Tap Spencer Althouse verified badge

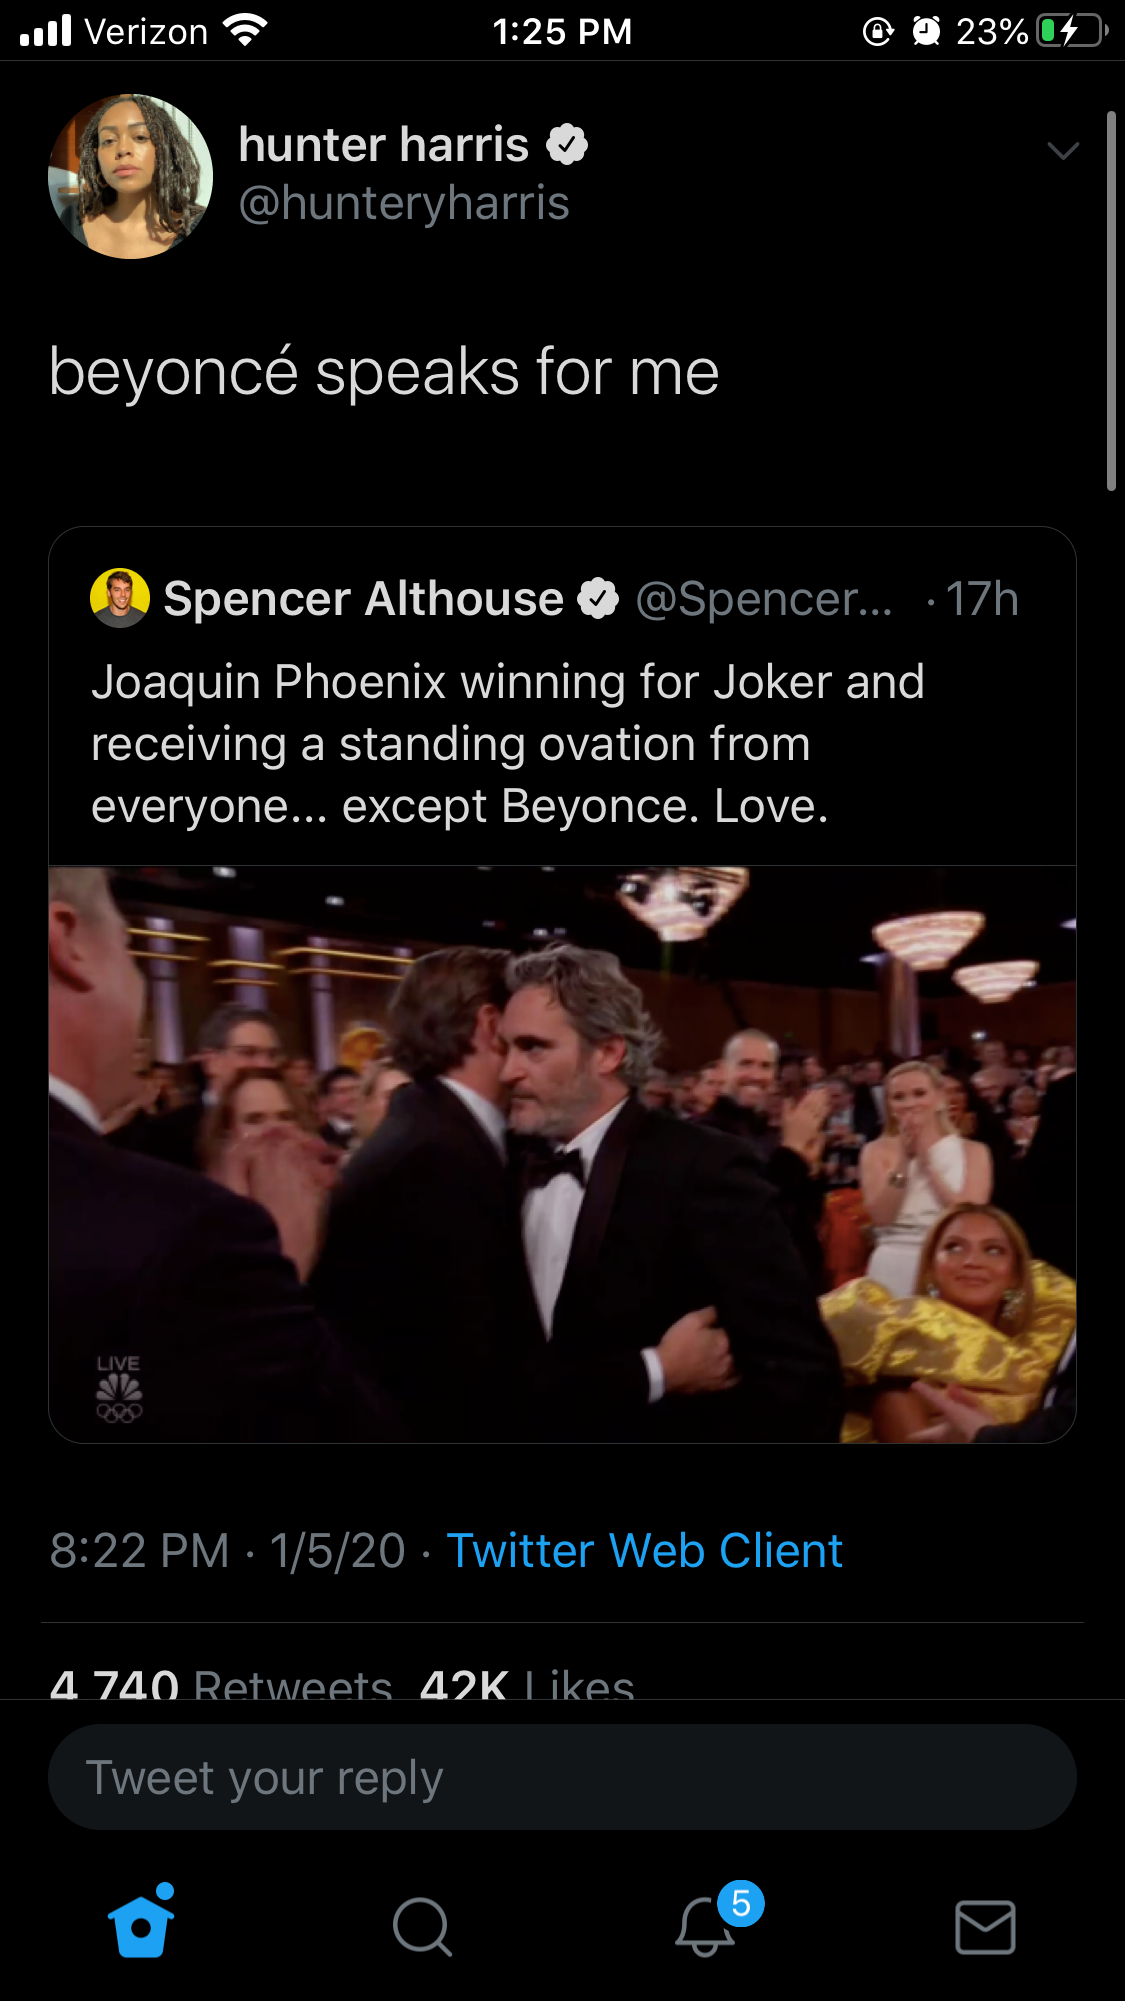[598, 599]
